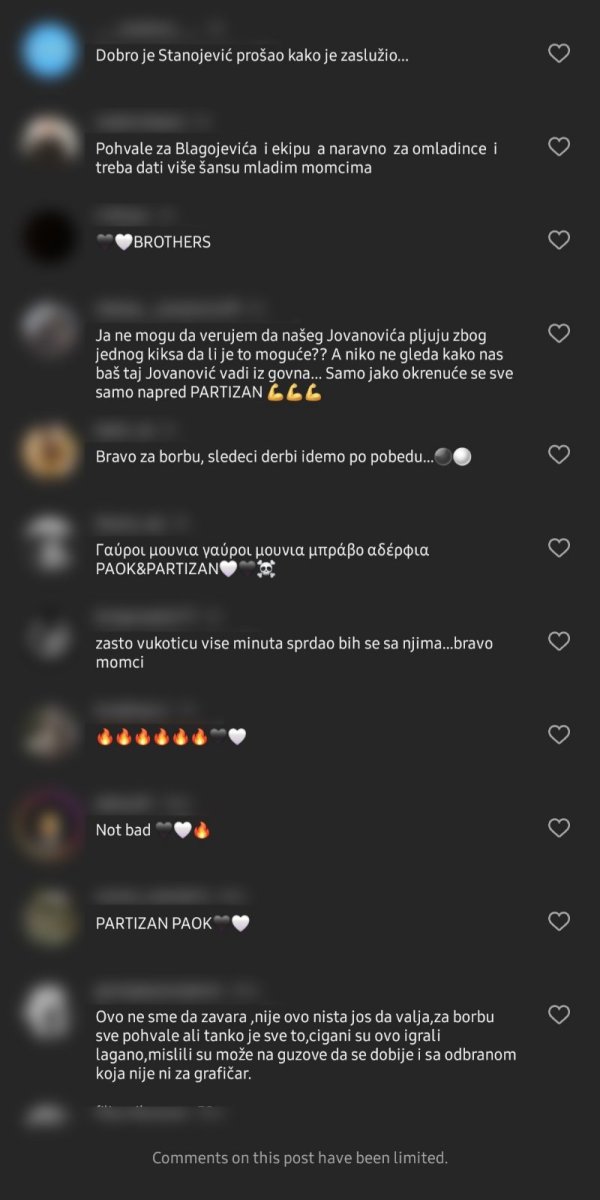Like the comment praising Blagojević and team
This screenshot has height=1200, width=600.
559,147
